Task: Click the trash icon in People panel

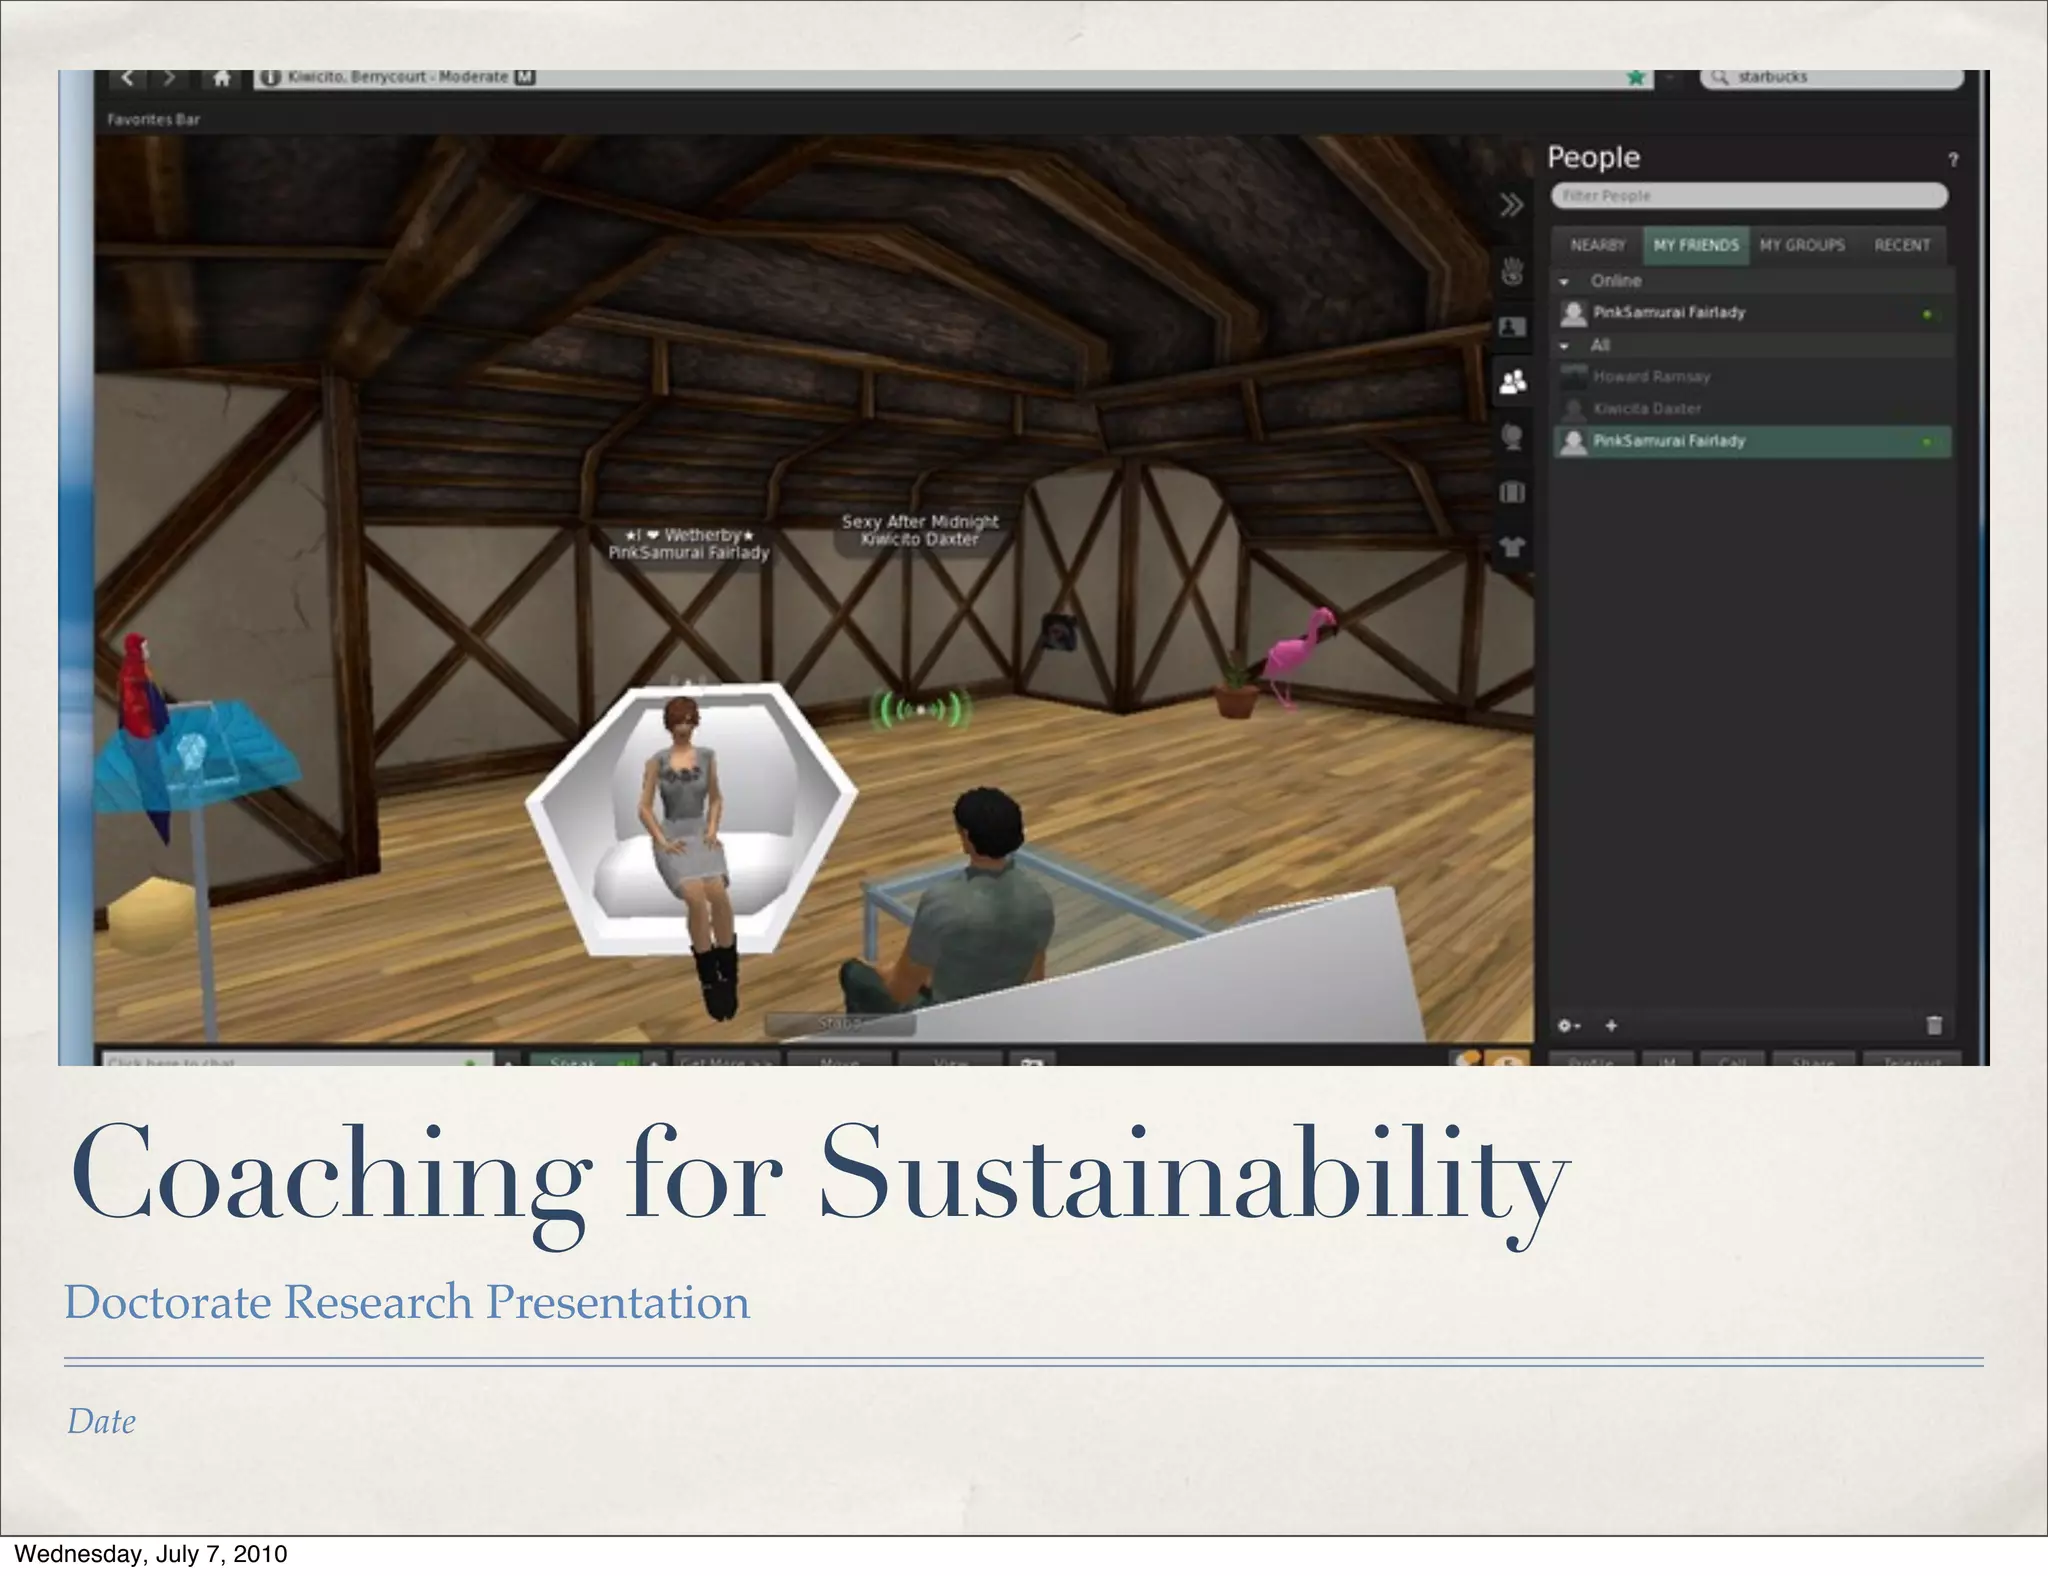Action: coord(1933,1025)
